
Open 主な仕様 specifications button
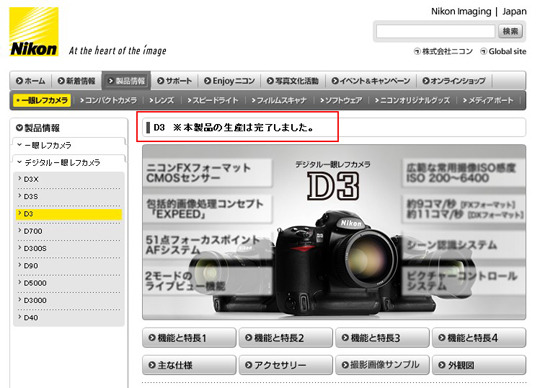click(189, 365)
